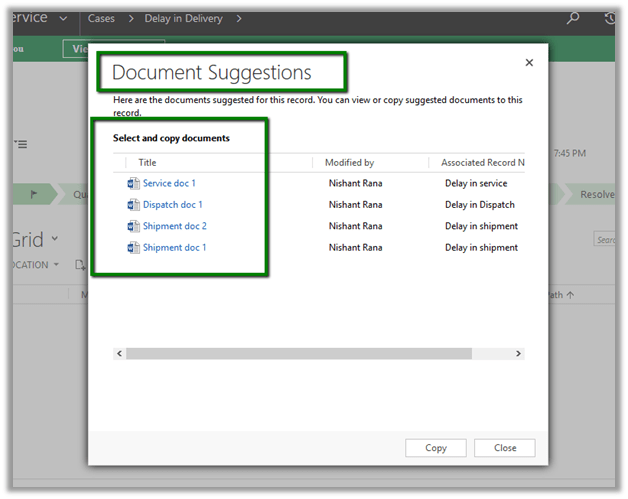Click the Word icon beside Dispatch doc 1

click(x=134, y=205)
